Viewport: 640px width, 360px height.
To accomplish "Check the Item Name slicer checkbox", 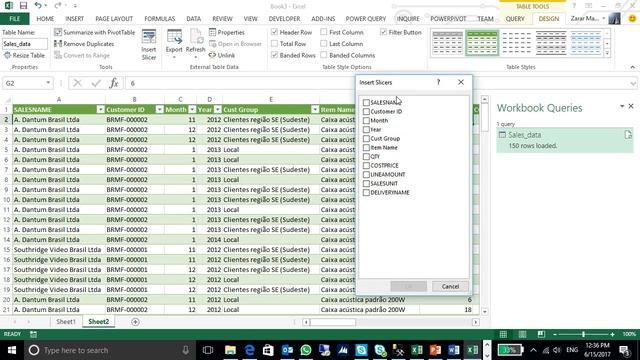I will 366,147.
